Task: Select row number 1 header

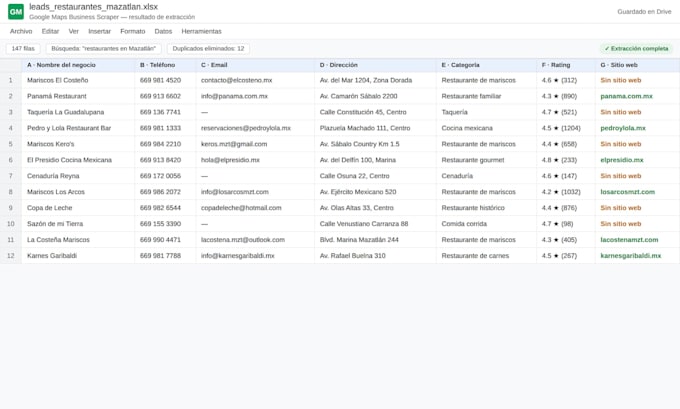Action: click(10, 80)
